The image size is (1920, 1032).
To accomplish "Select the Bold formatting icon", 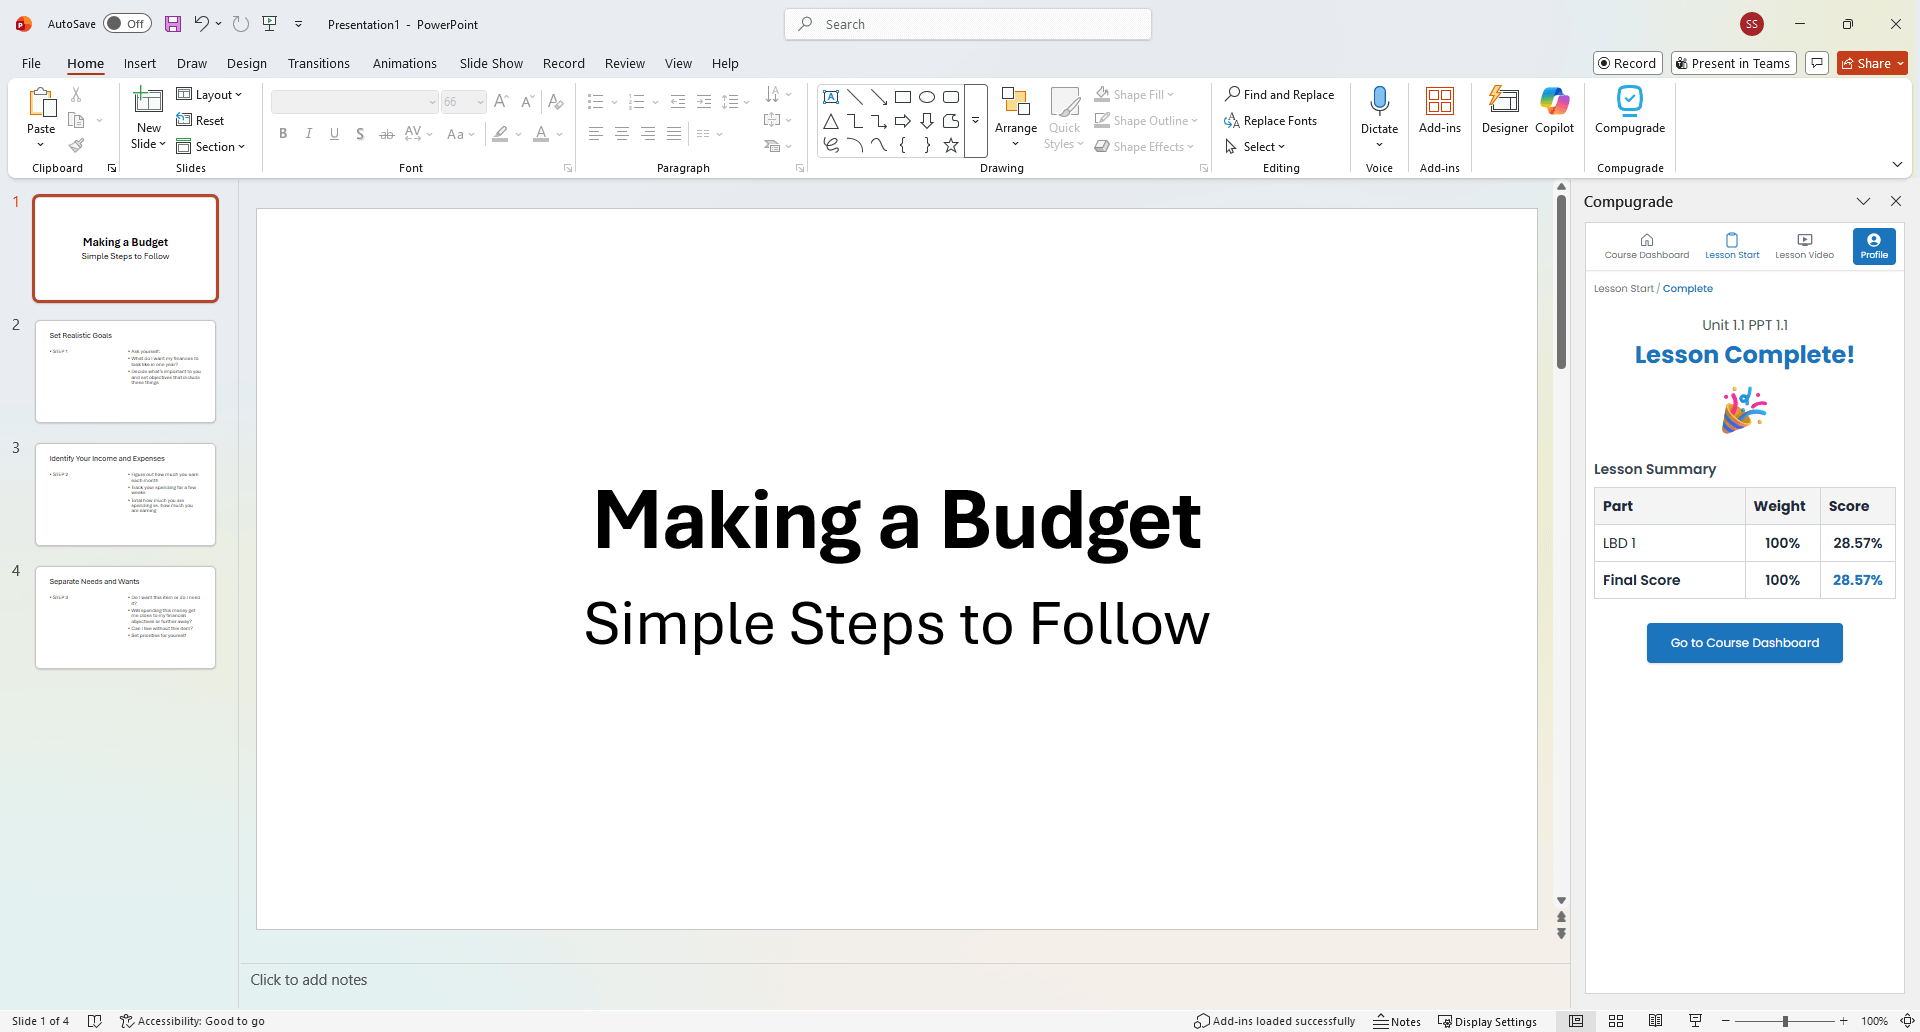I will tap(283, 133).
